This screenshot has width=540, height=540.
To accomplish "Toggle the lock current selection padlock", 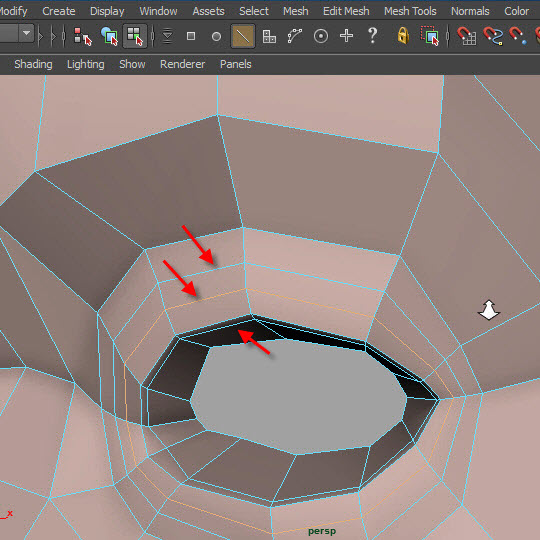I will (x=403, y=36).
